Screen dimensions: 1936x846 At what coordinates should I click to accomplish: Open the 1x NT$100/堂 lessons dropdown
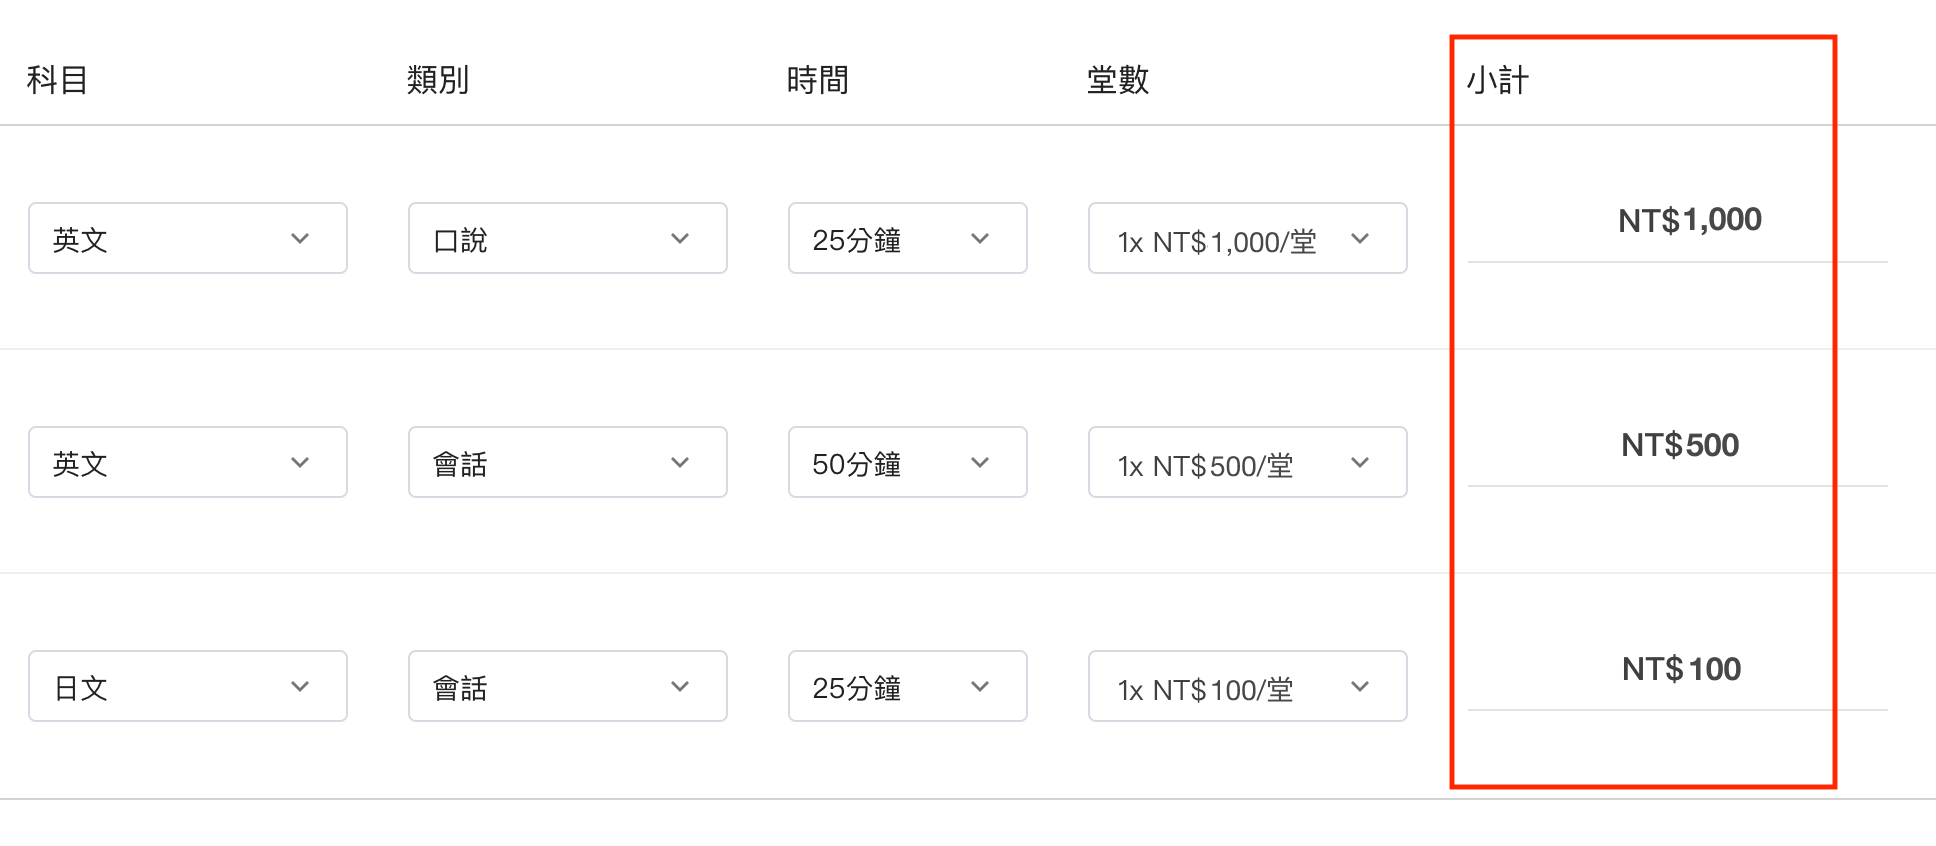pos(1248,686)
